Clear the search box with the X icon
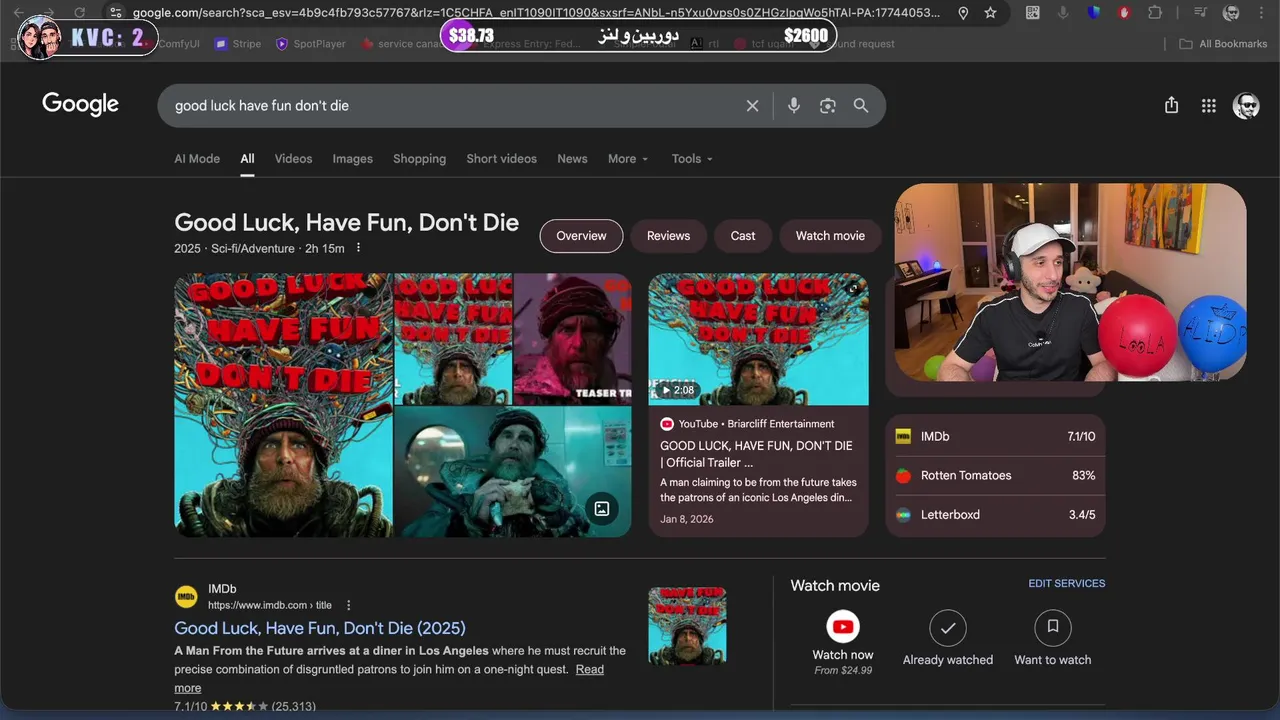This screenshot has height=720, width=1280. [752, 106]
